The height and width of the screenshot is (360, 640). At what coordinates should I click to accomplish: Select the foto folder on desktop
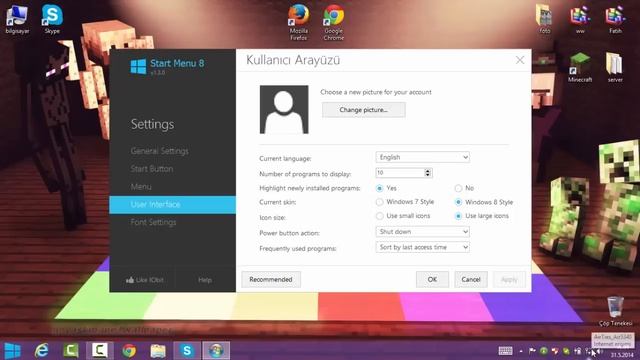pyautogui.click(x=544, y=19)
